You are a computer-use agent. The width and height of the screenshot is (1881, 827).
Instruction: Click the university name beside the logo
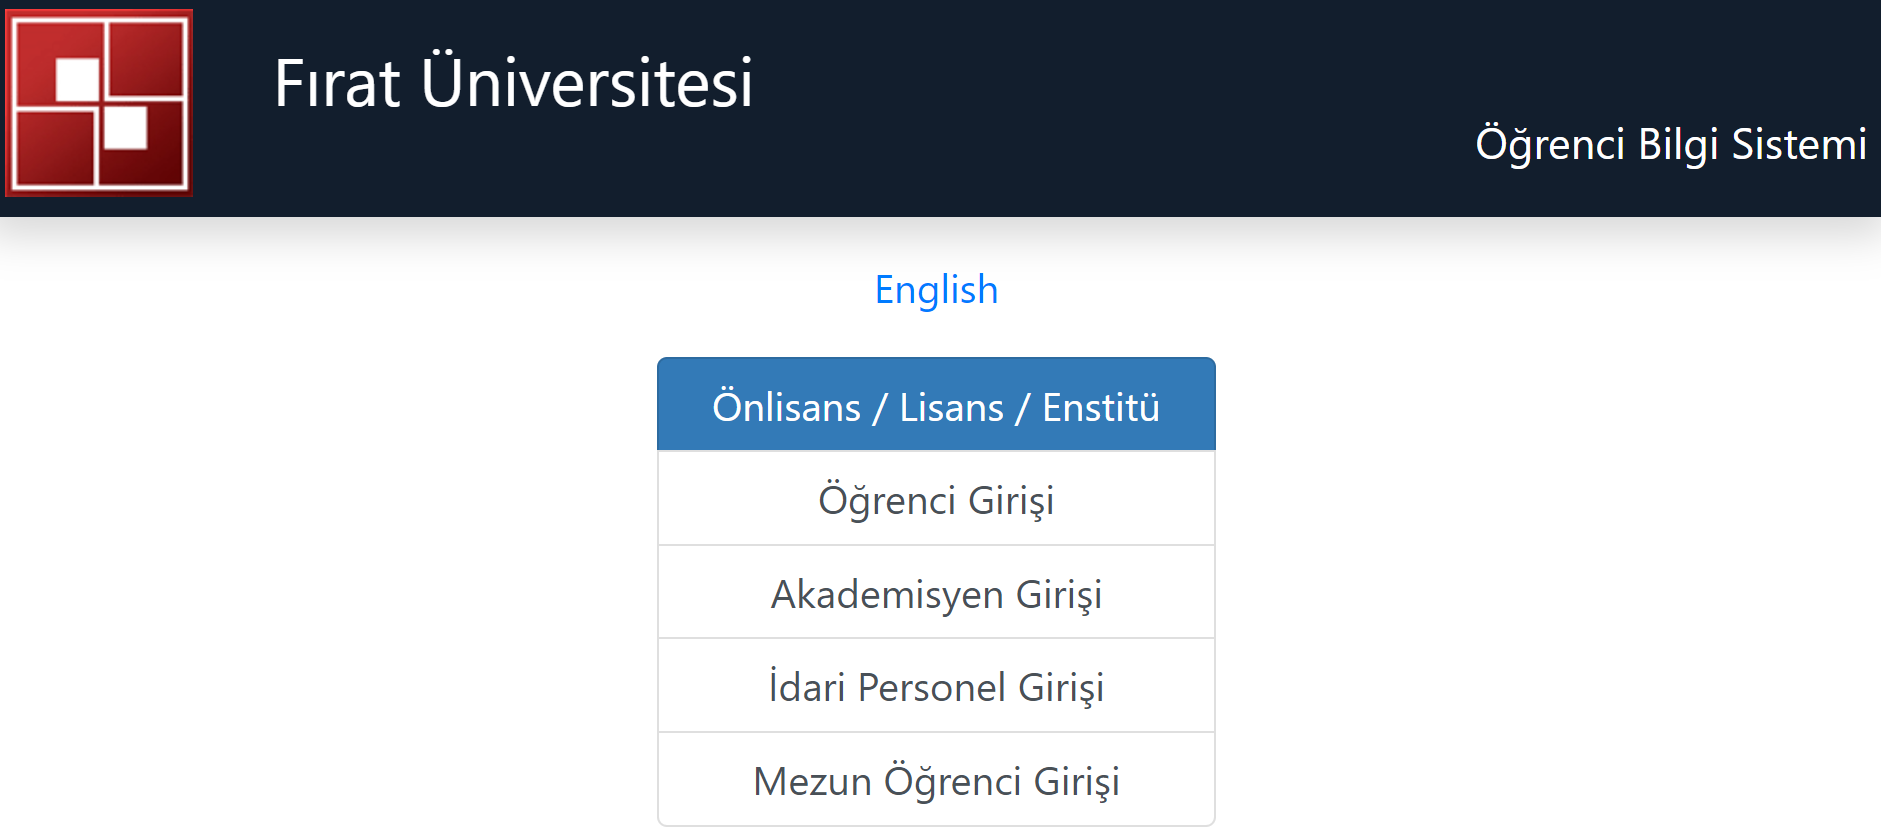[513, 83]
